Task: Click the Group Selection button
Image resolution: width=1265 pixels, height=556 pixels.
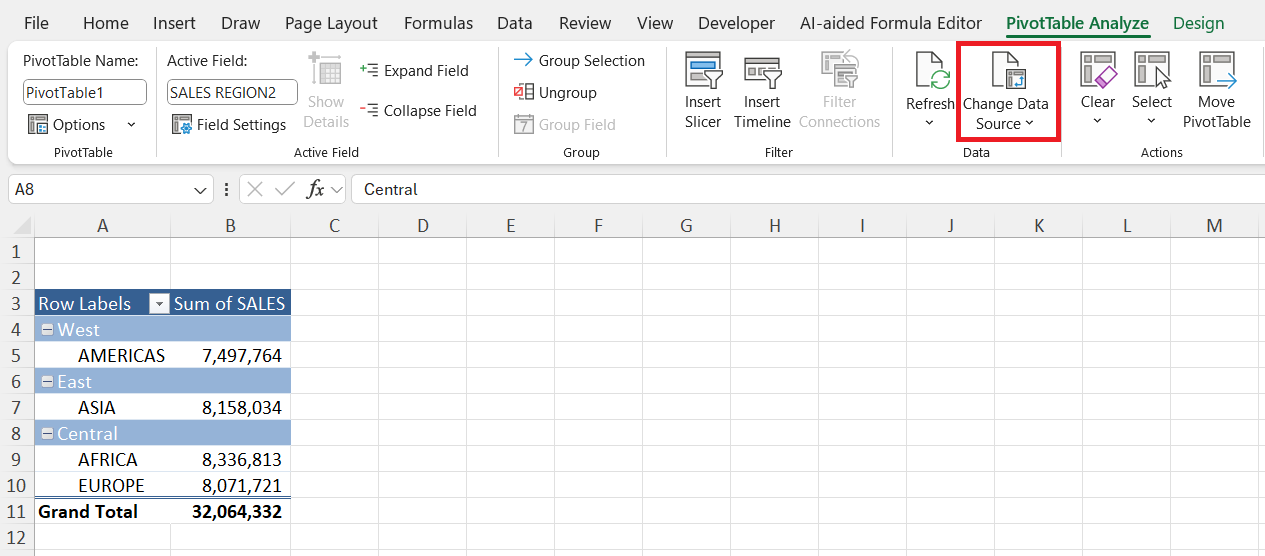Action: 579,60
